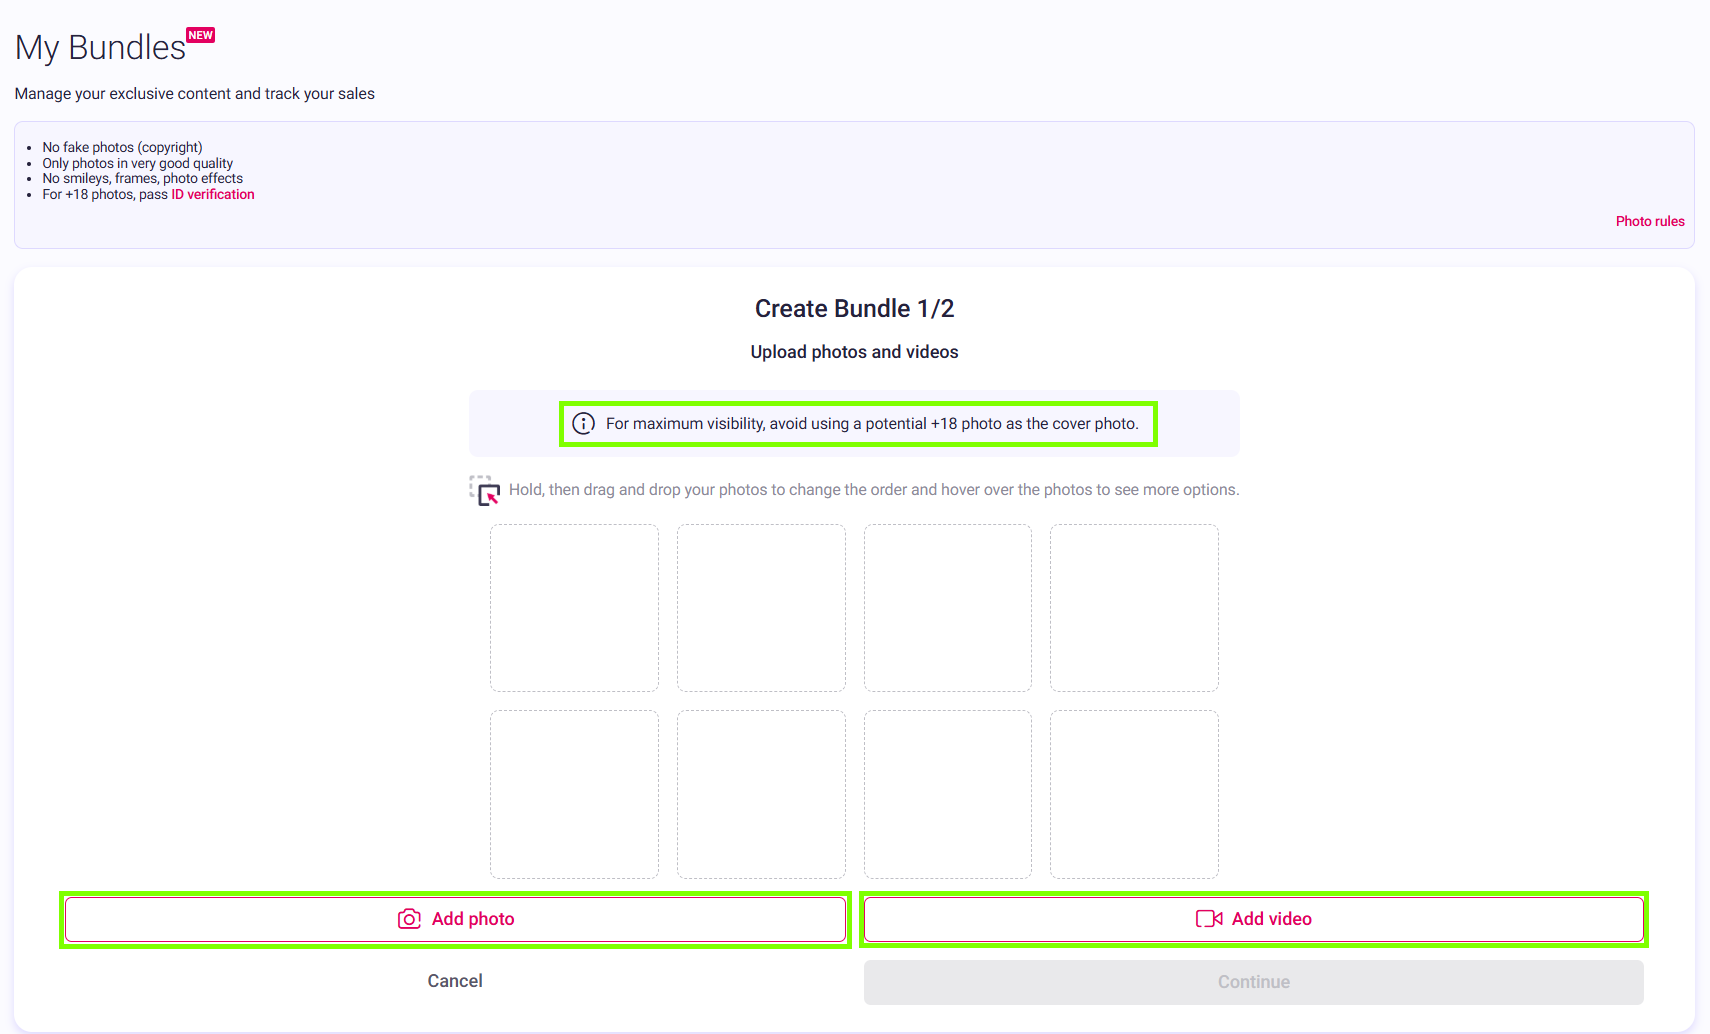
Task: Click the NEW badge beside My Bundles
Action: 201,35
